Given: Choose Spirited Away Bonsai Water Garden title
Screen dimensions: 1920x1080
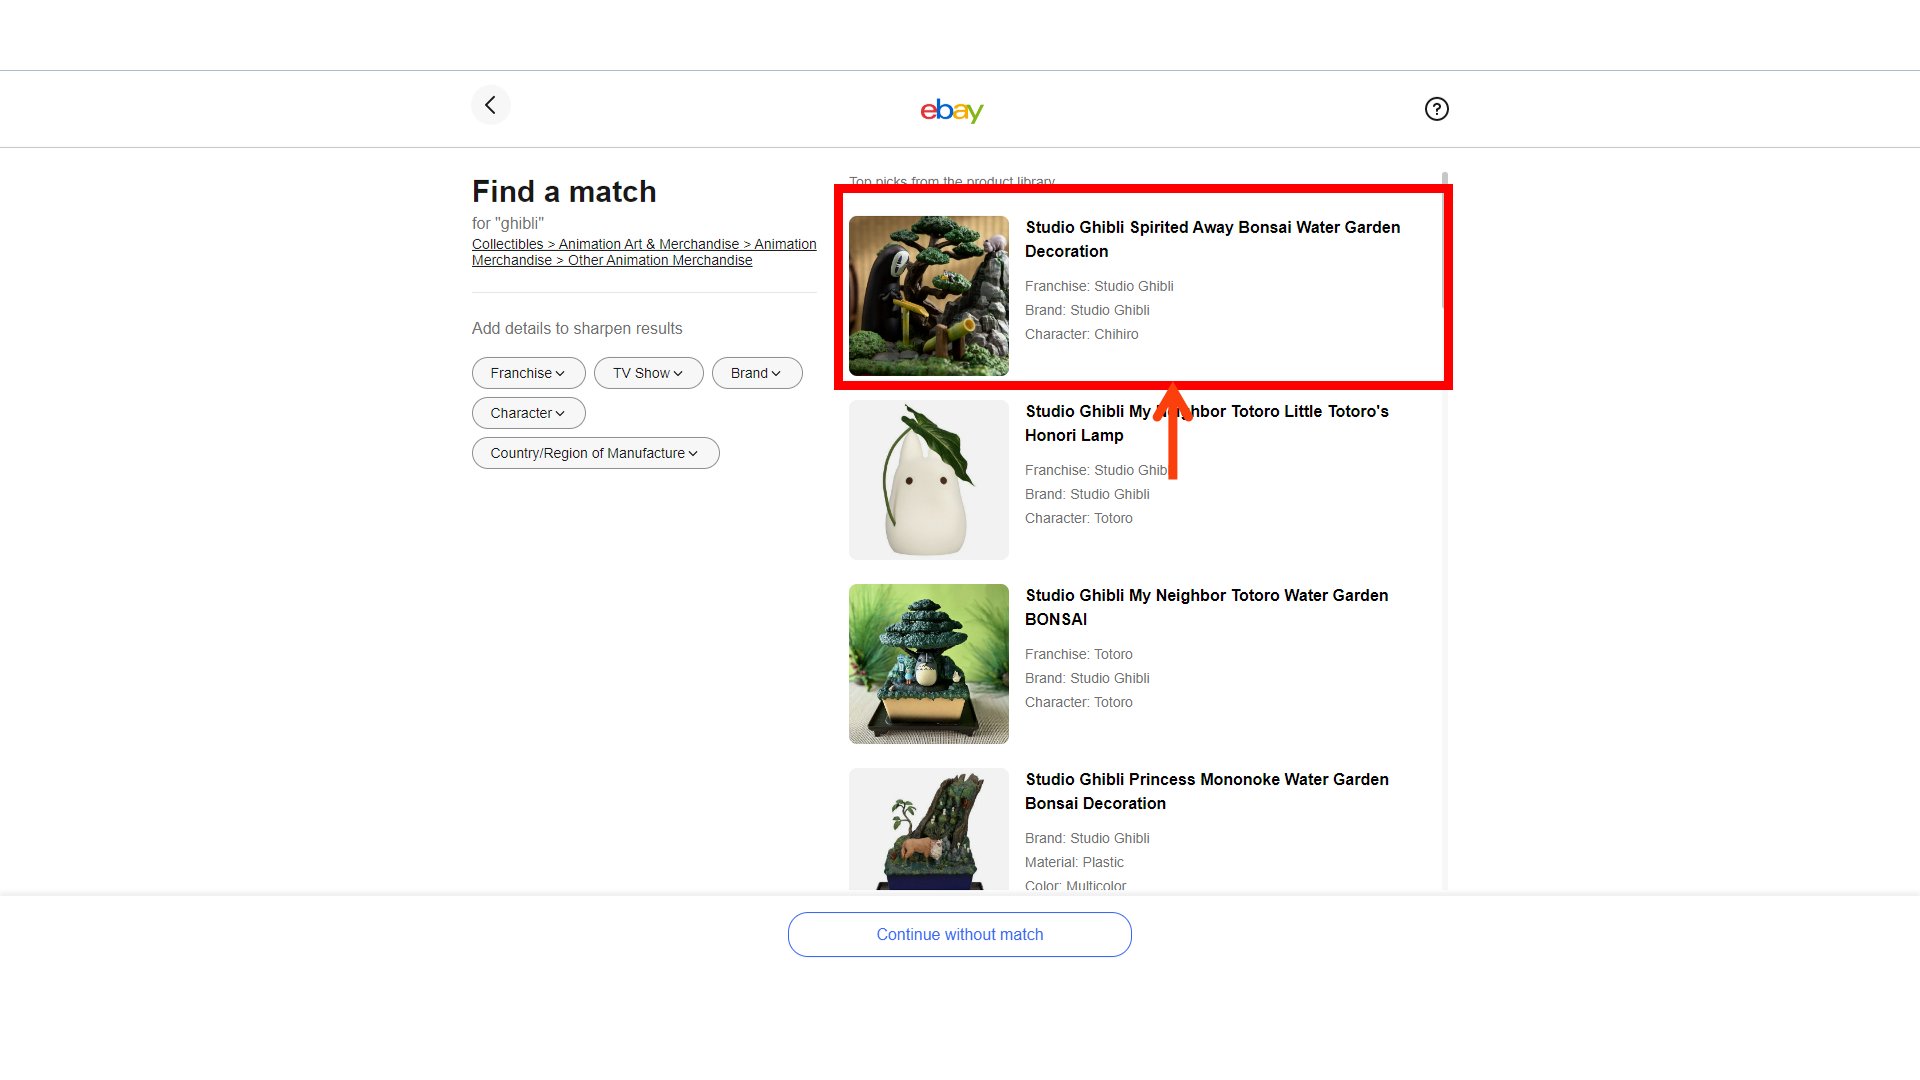Looking at the screenshot, I should 1212,239.
